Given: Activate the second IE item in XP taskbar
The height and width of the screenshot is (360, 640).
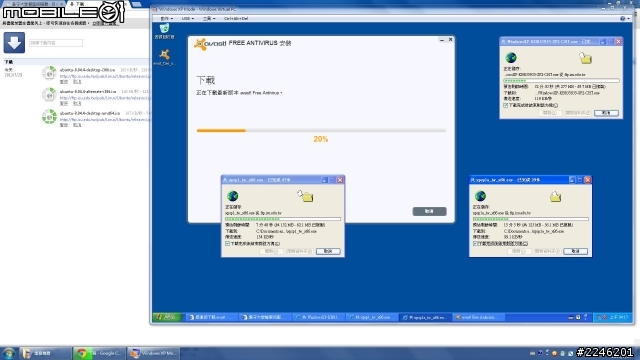Looking at the screenshot, I should [264, 317].
